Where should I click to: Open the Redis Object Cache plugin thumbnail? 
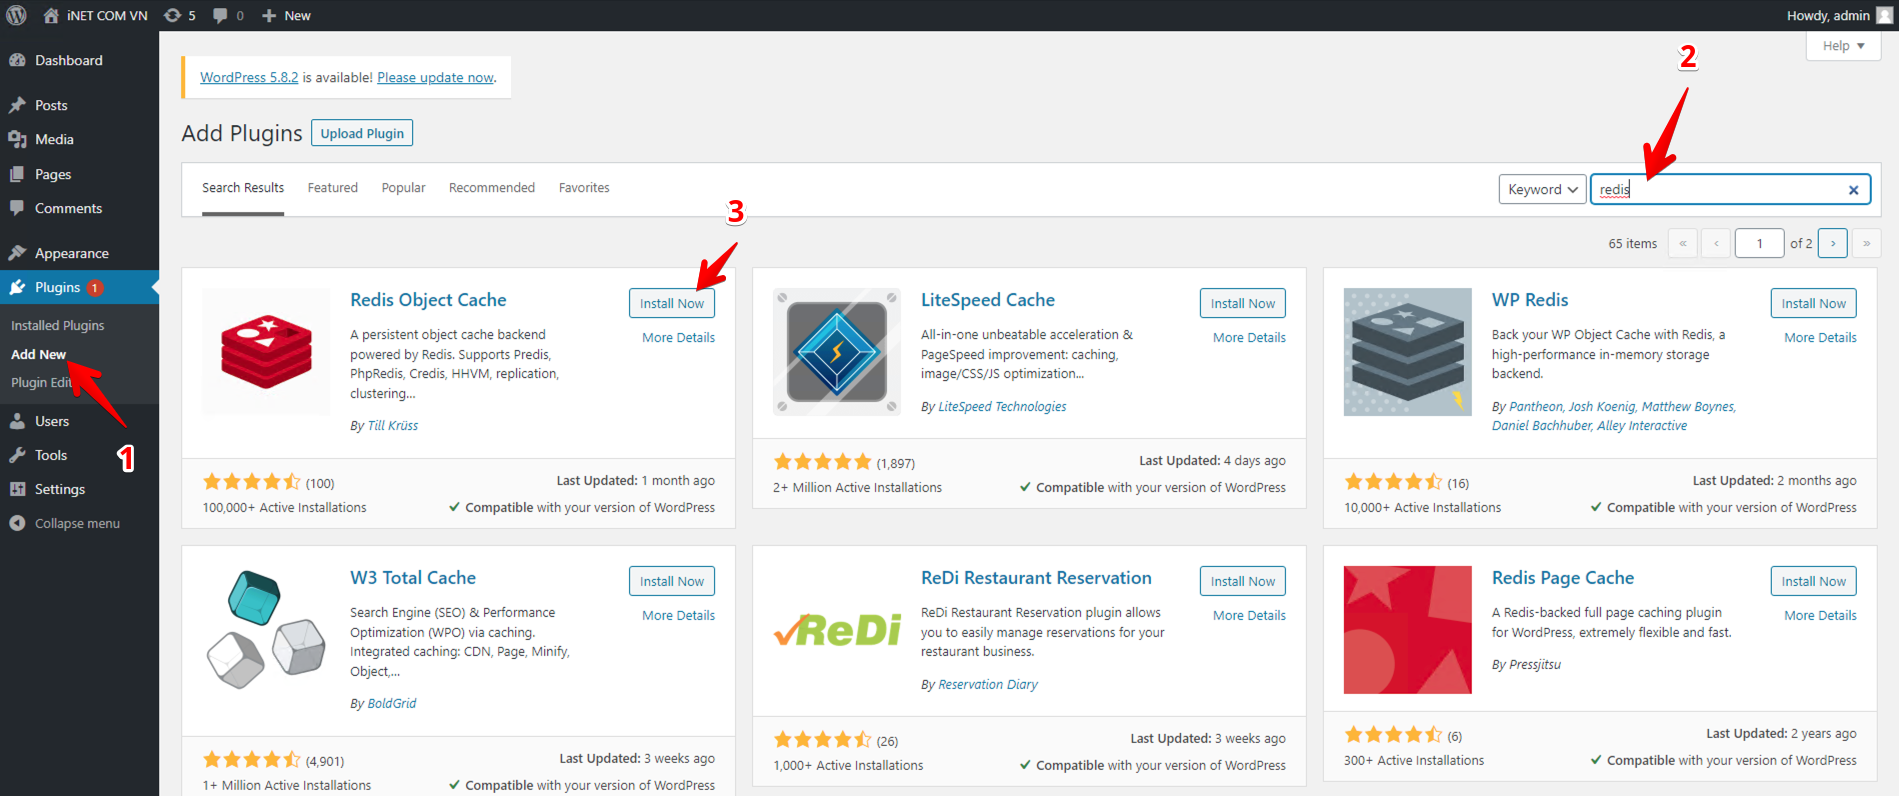coord(266,352)
